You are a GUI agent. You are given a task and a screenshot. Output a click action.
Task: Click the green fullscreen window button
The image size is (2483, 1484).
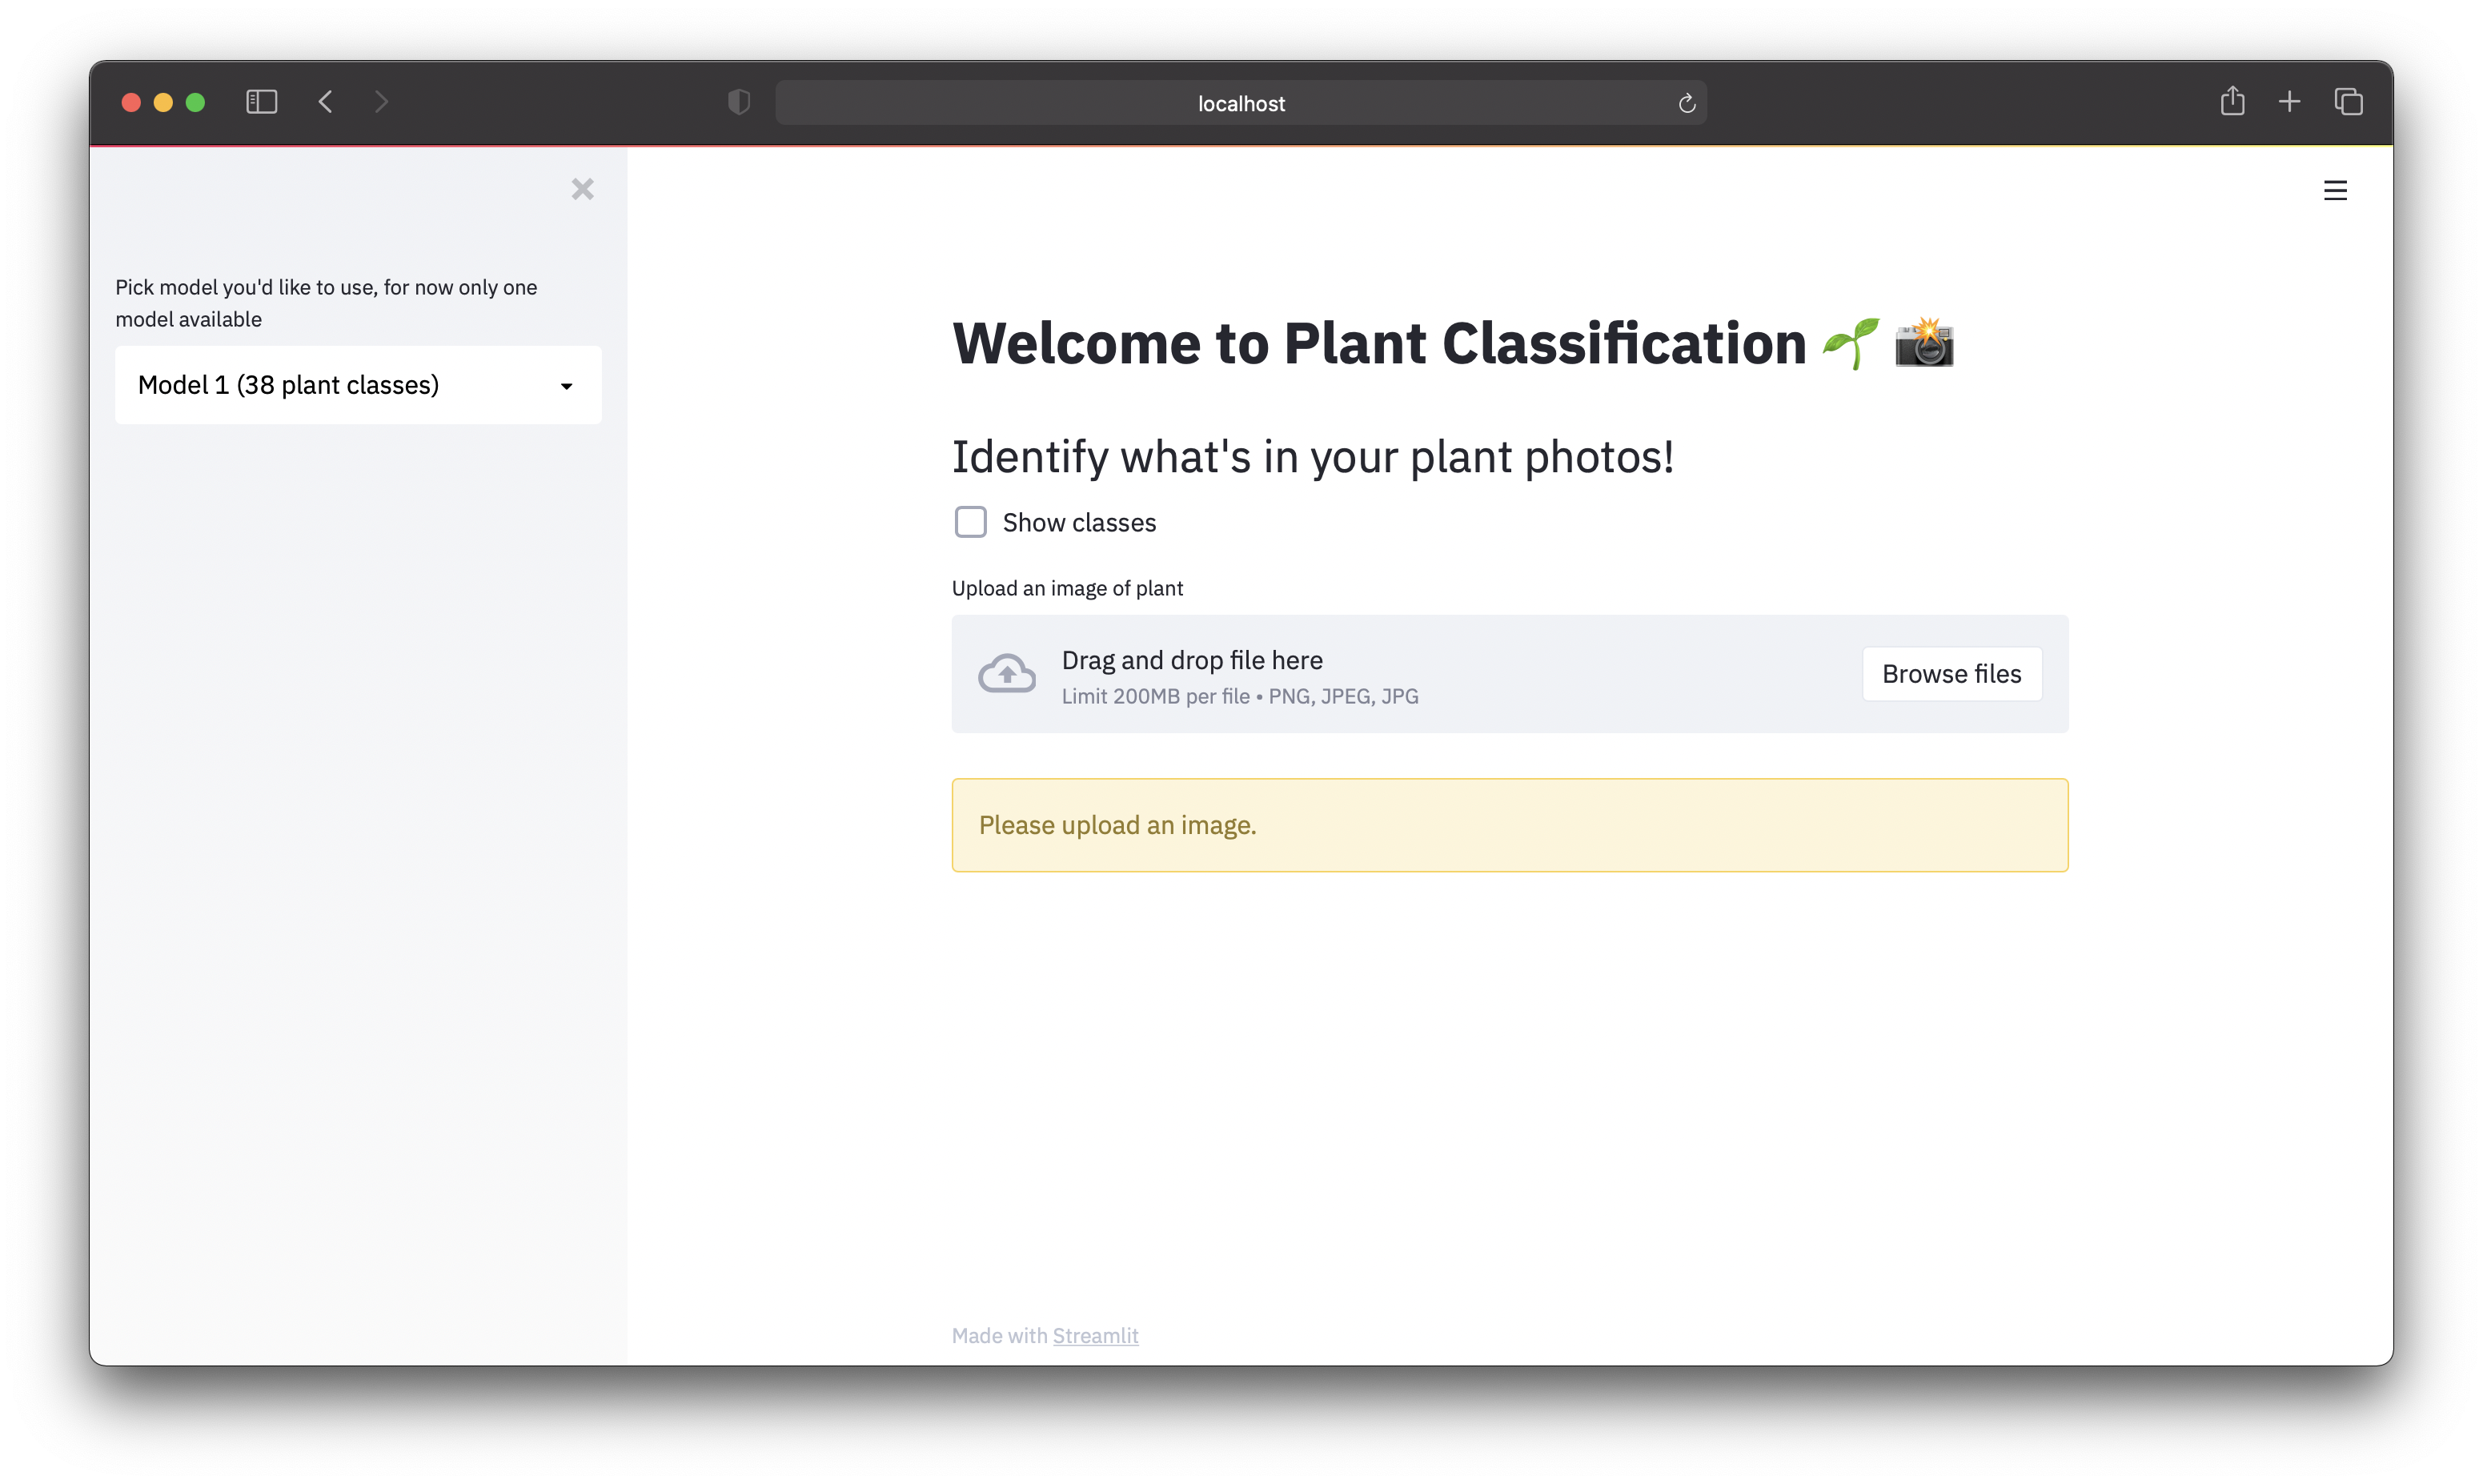point(195,102)
